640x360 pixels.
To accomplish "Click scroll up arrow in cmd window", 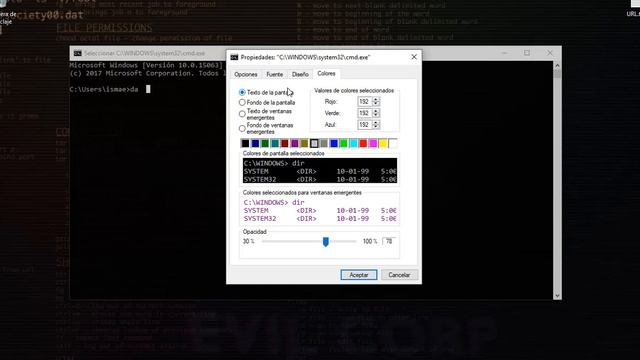I will pos(557,65).
